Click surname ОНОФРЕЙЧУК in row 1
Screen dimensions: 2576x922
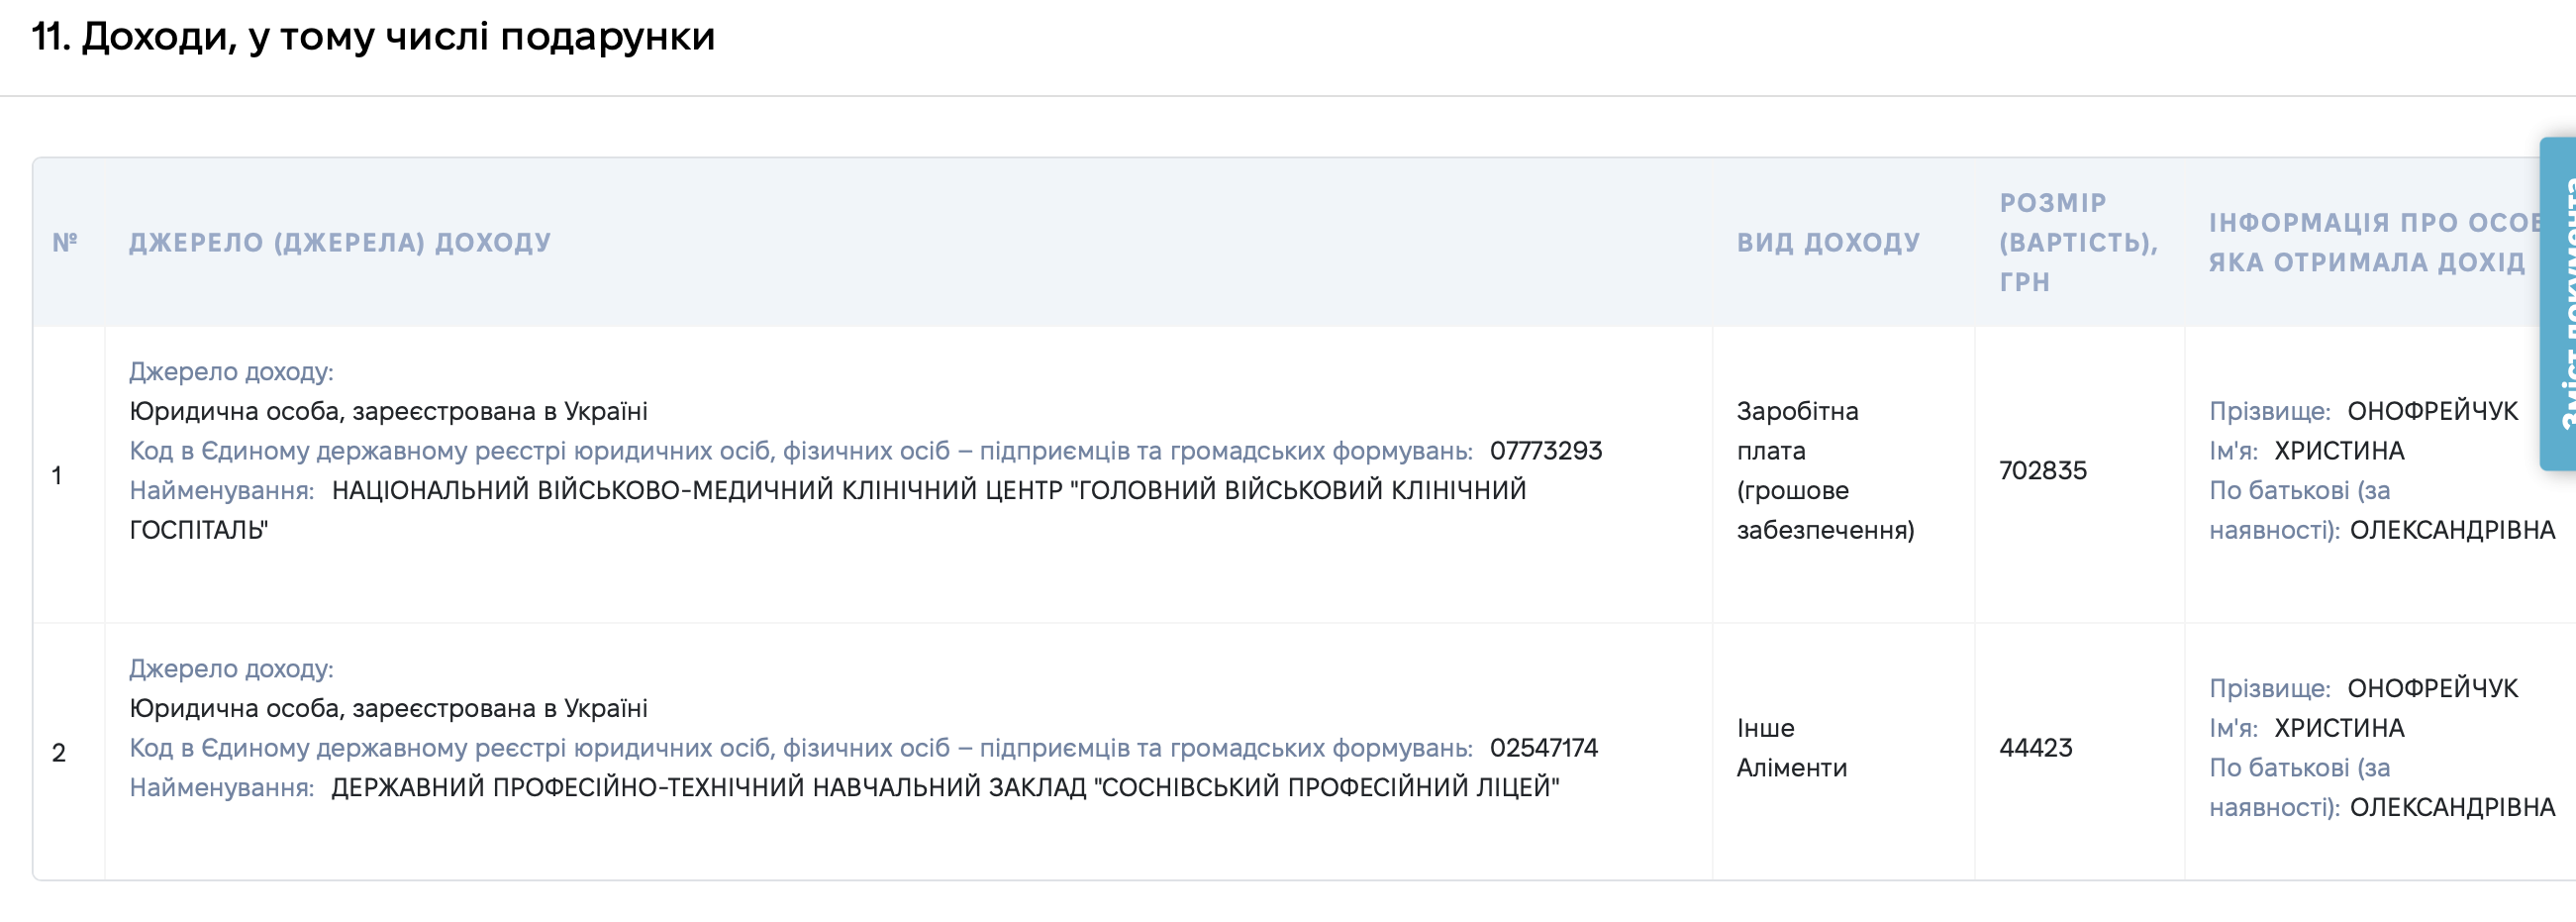2433,411
